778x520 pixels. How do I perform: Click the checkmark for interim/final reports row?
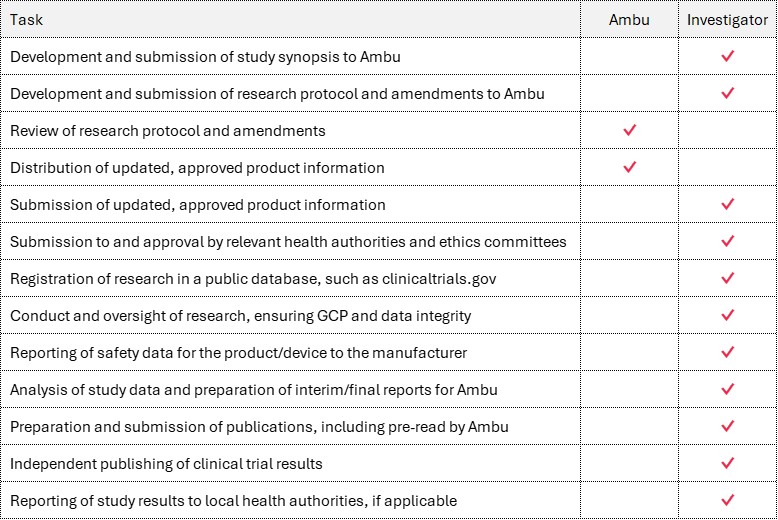[x=727, y=390]
